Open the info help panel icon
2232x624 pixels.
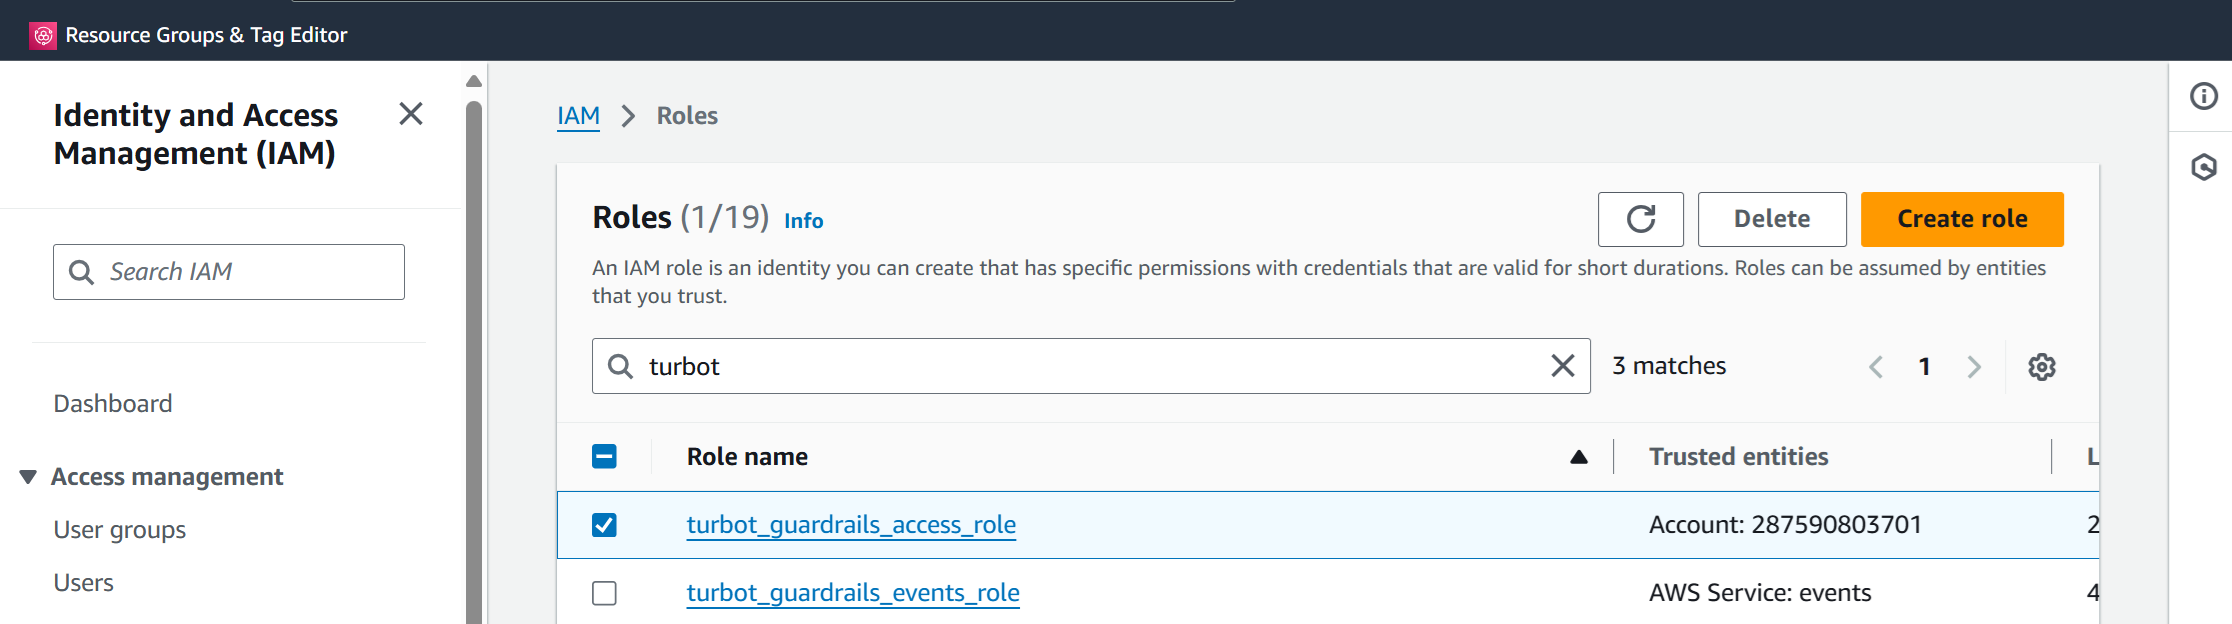(2204, 96)
